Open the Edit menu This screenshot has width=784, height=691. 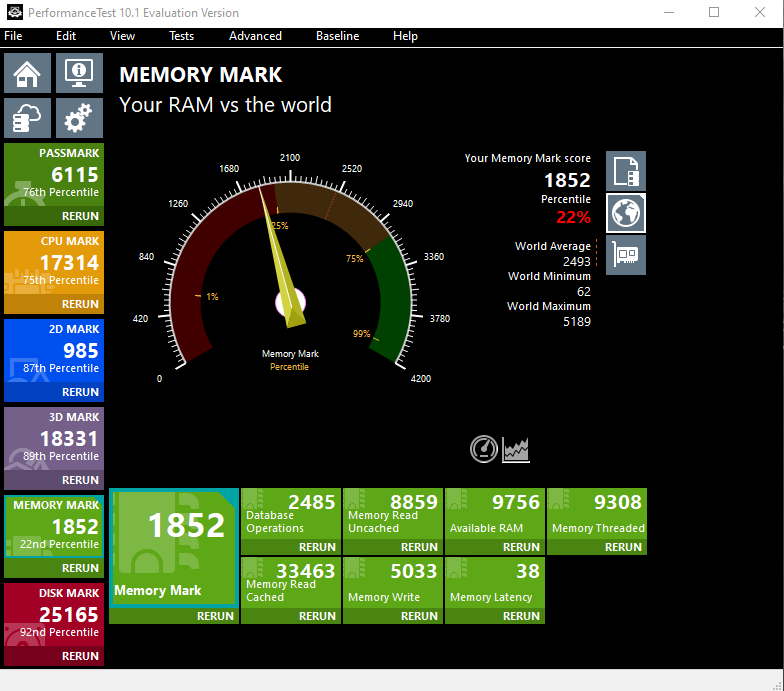(66, 36)
